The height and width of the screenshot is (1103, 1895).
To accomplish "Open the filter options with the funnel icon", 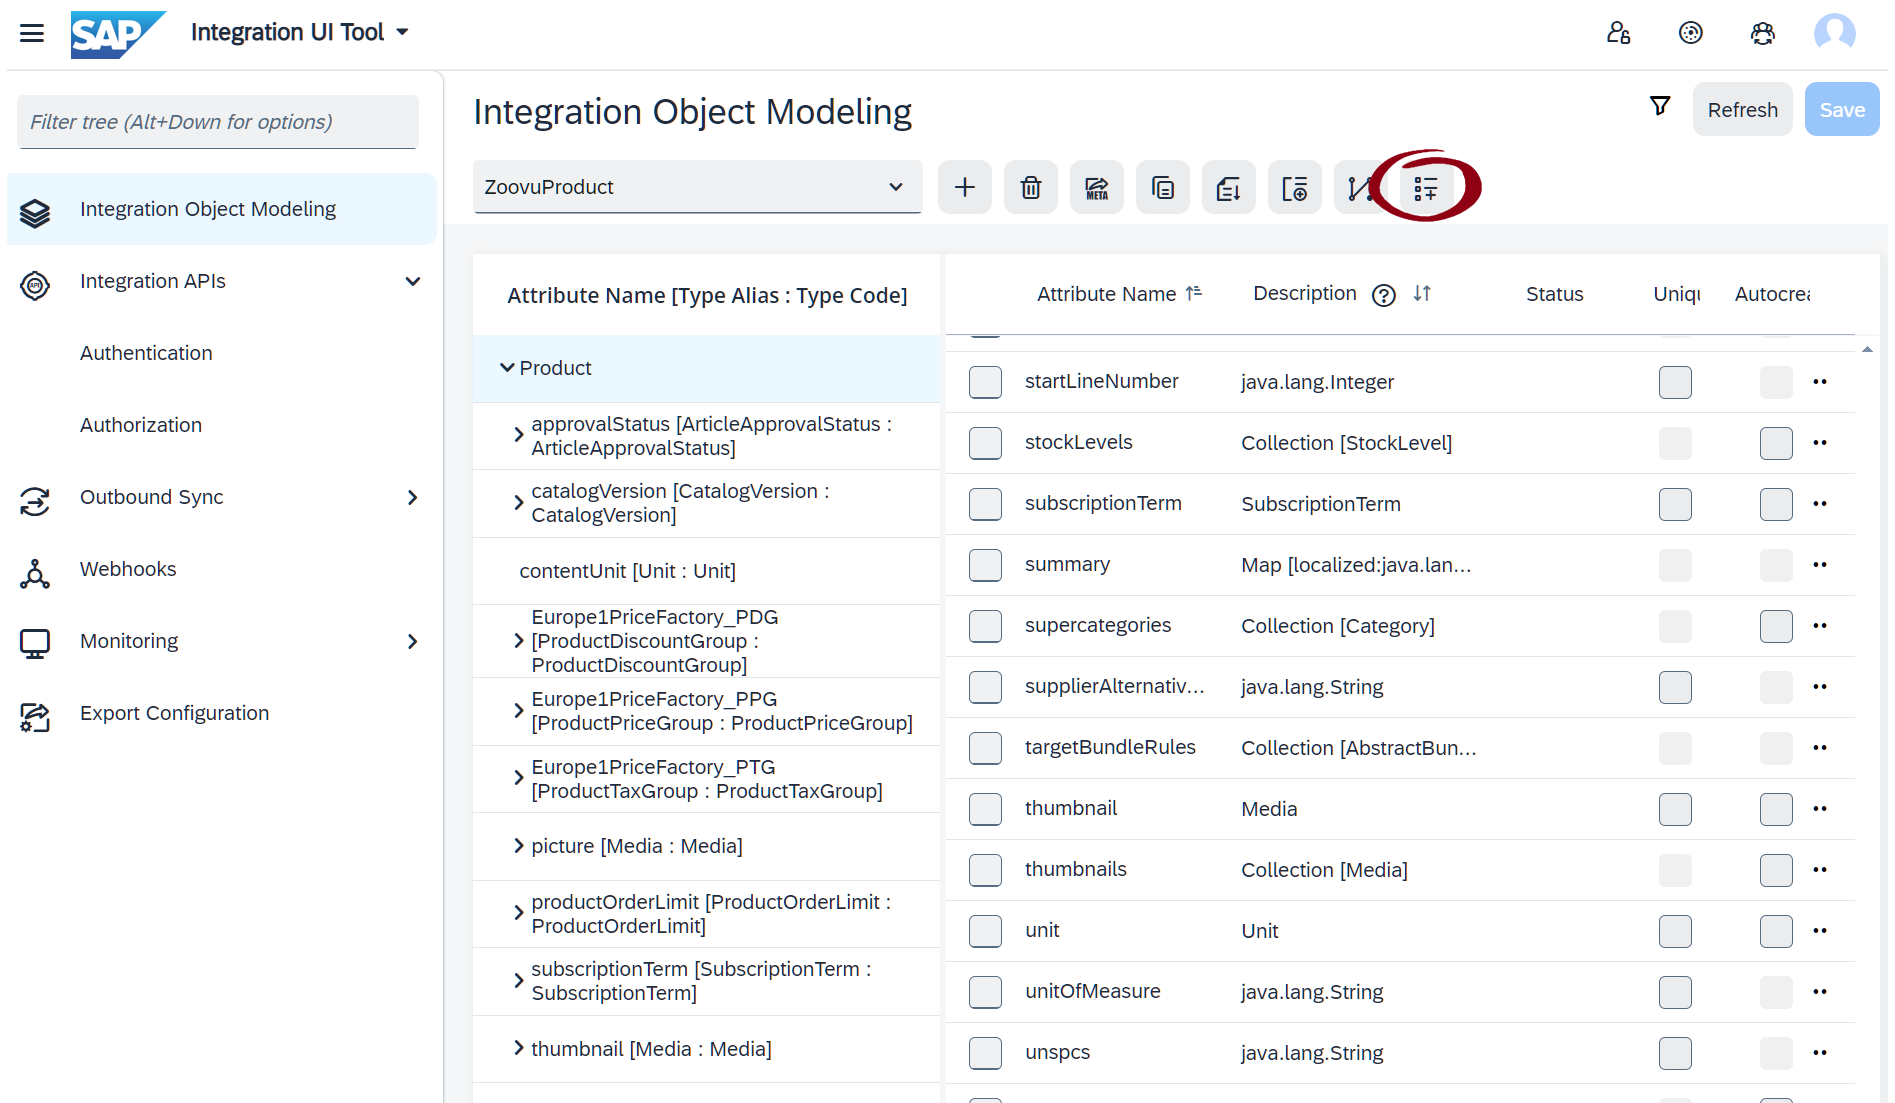I will coord(1660,105).
